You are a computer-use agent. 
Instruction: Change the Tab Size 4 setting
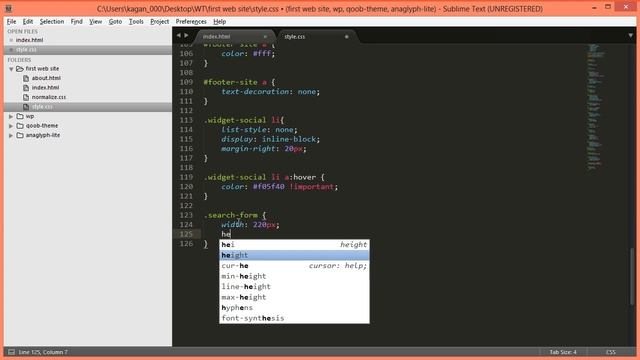(563, 352)
